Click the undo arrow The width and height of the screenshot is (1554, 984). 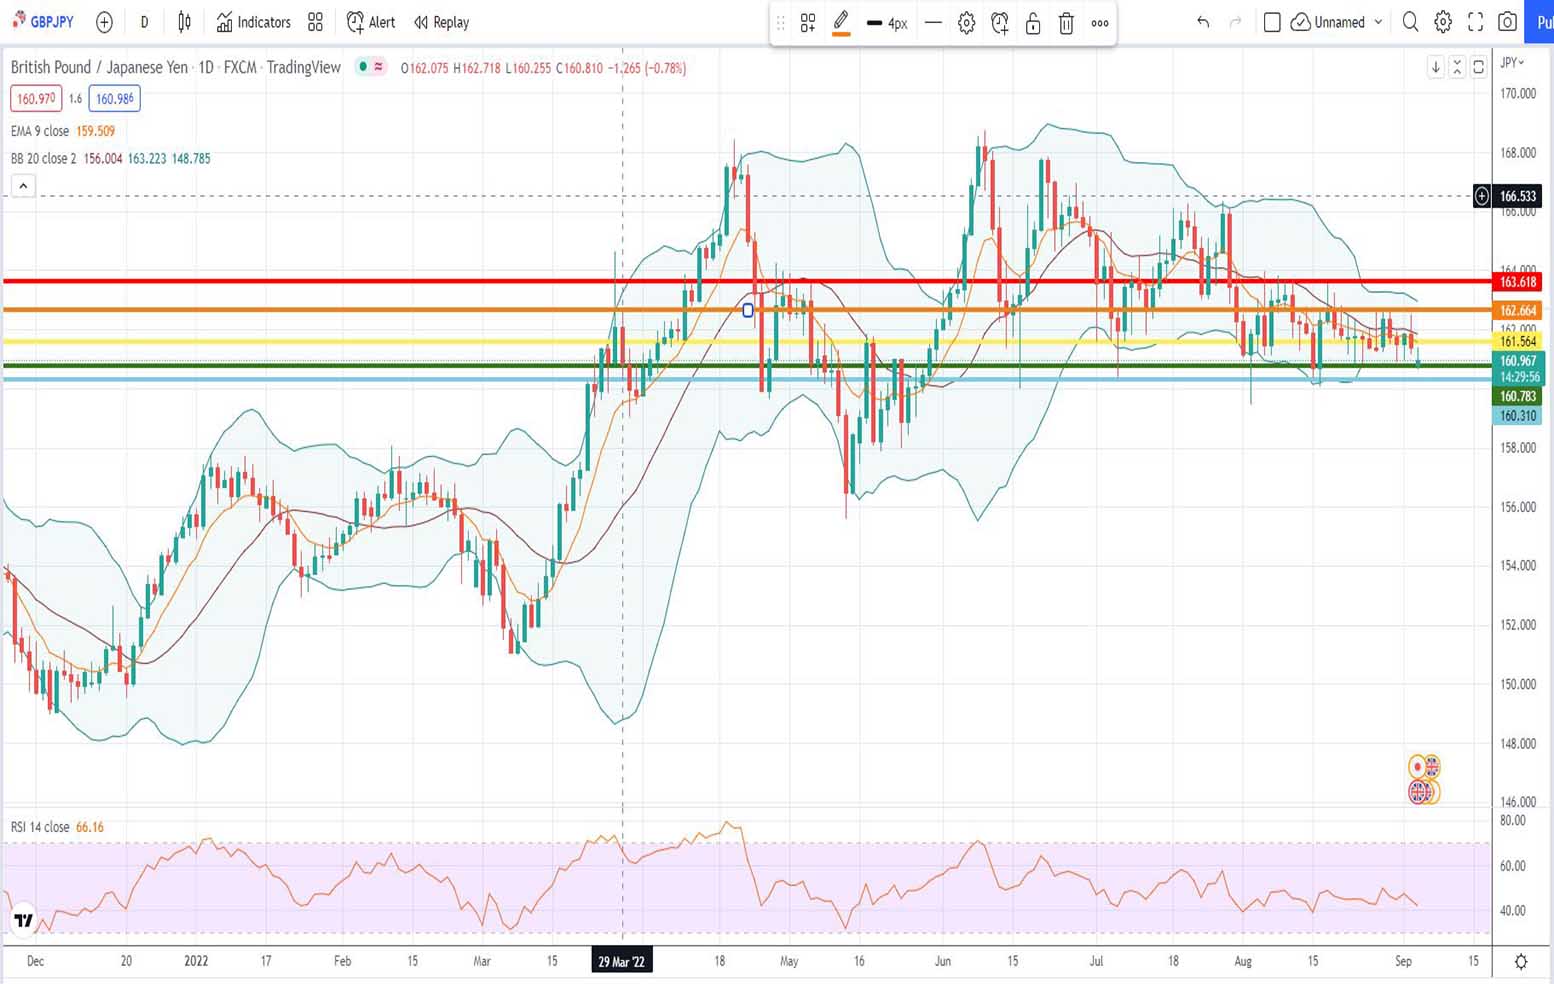(1203, 22)
